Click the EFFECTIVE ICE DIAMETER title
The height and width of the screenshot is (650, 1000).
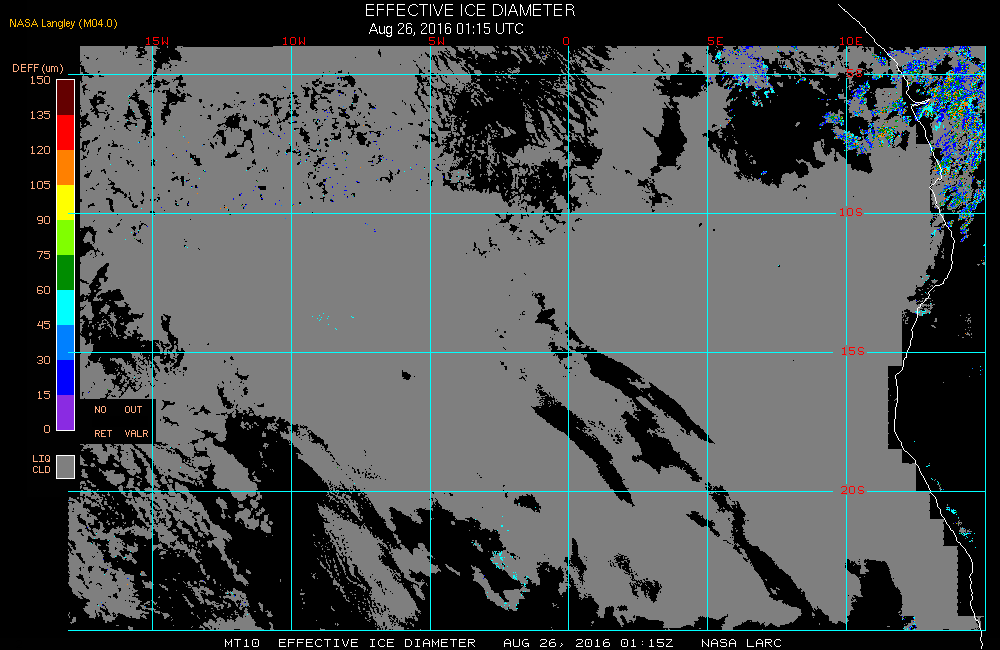pos(470,11)
